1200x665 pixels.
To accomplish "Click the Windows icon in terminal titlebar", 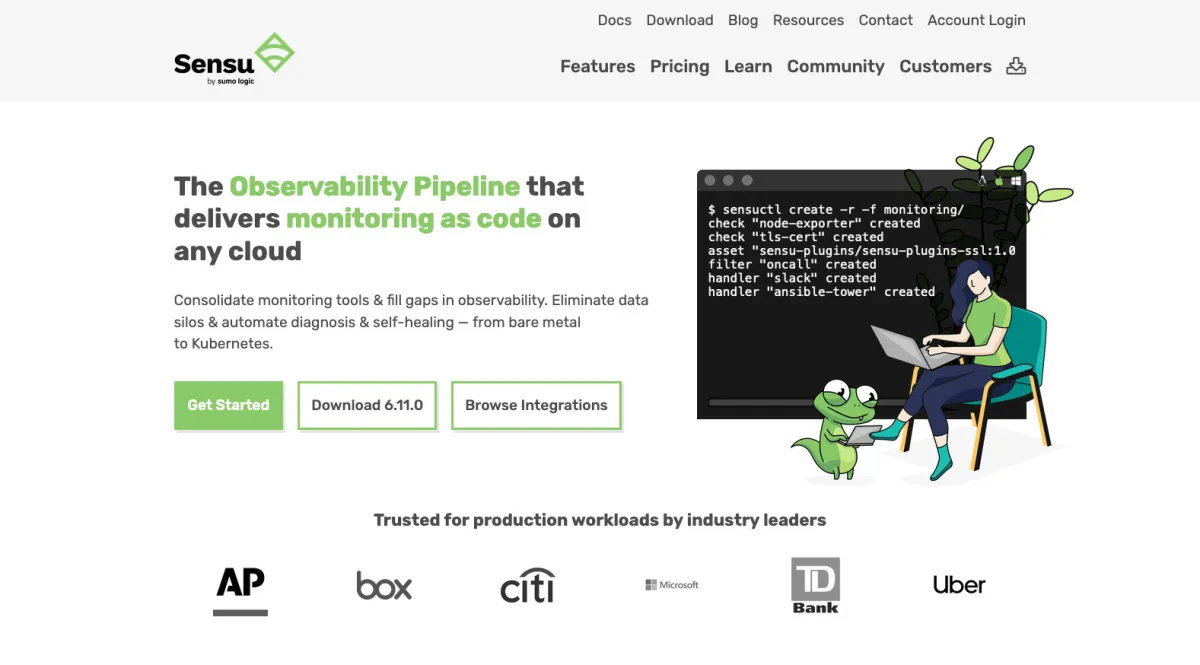I will (1016, 181).
